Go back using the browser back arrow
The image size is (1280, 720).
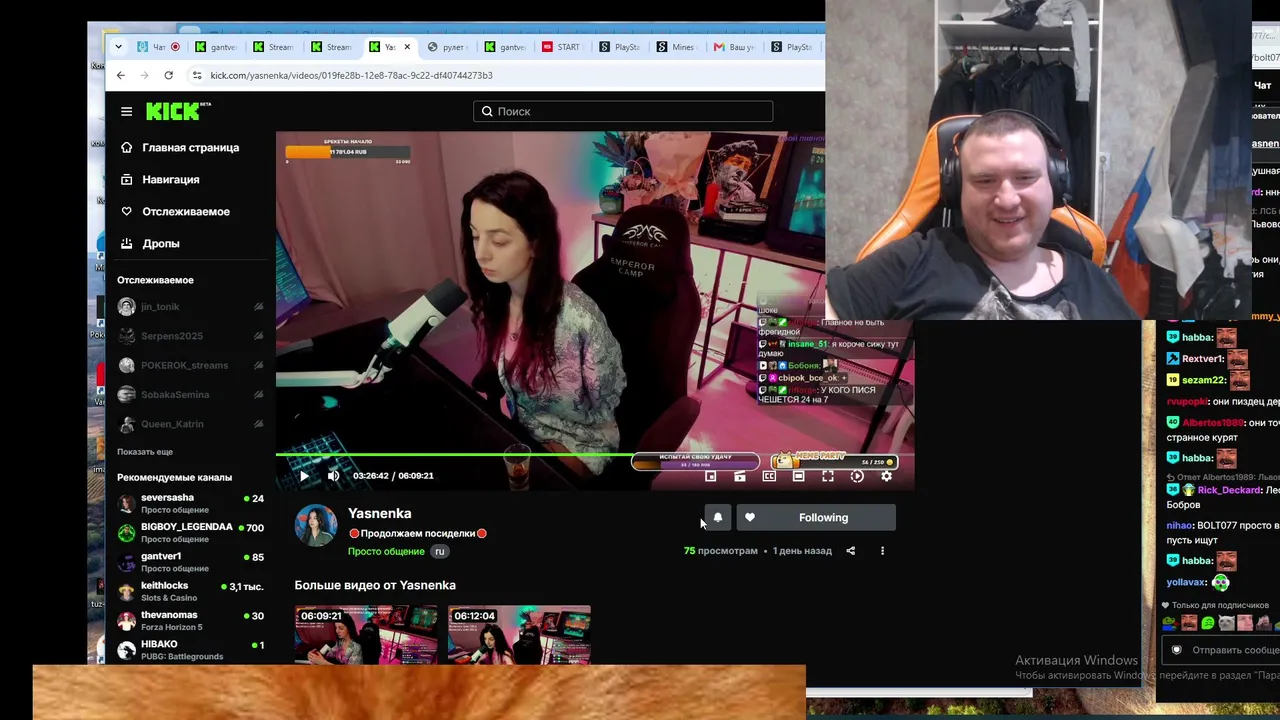[121, 75]
